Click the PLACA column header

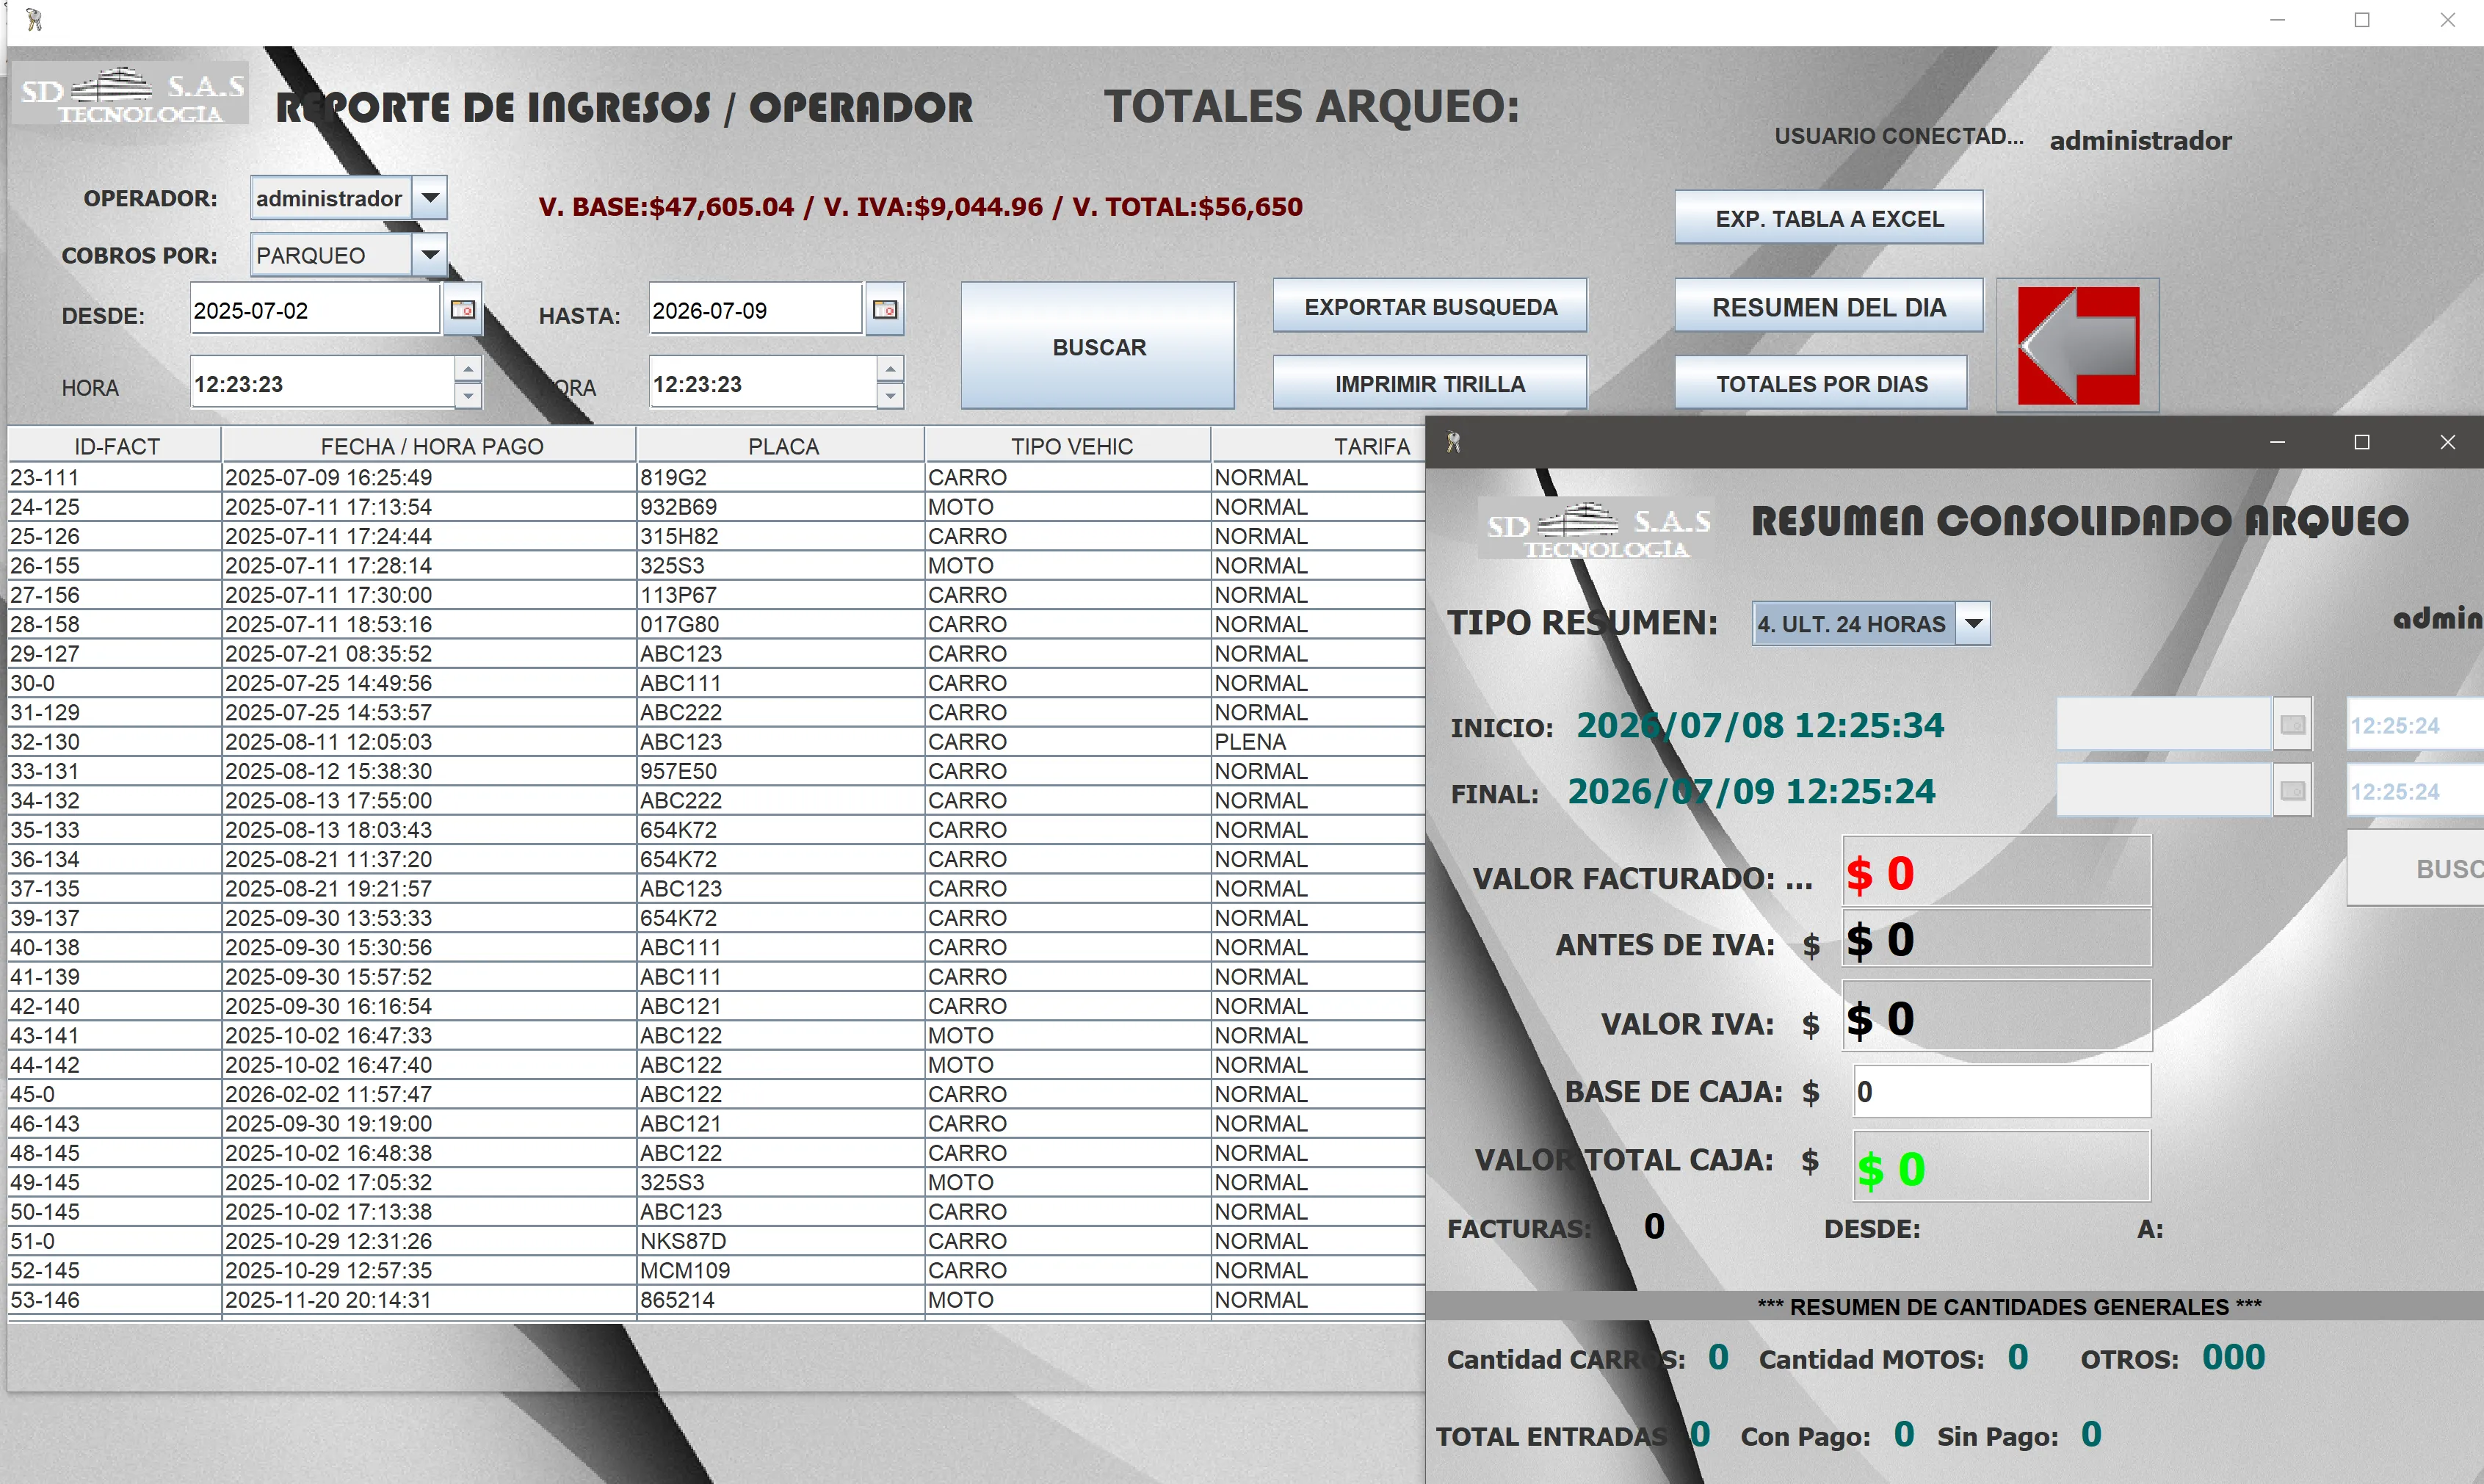pos(782,446)
